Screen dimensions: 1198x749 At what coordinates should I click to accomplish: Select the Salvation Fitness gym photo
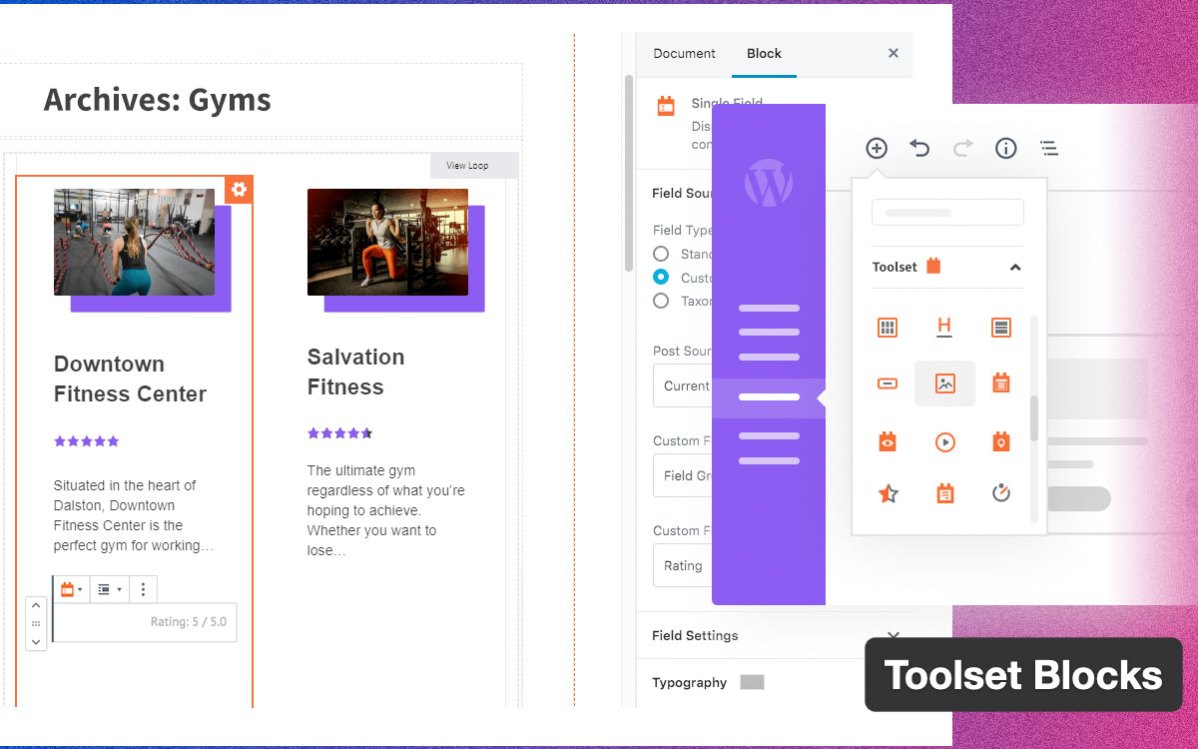pos(387,242)
